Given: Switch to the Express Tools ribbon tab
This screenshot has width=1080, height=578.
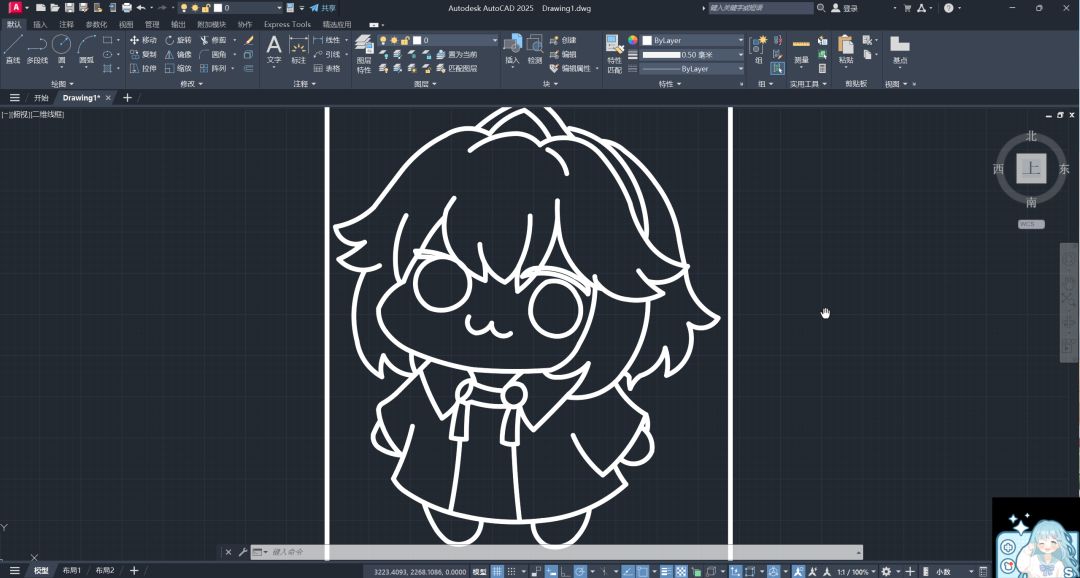Looking at the screenshot, I should pyautogui.click(x=287, y=24).
